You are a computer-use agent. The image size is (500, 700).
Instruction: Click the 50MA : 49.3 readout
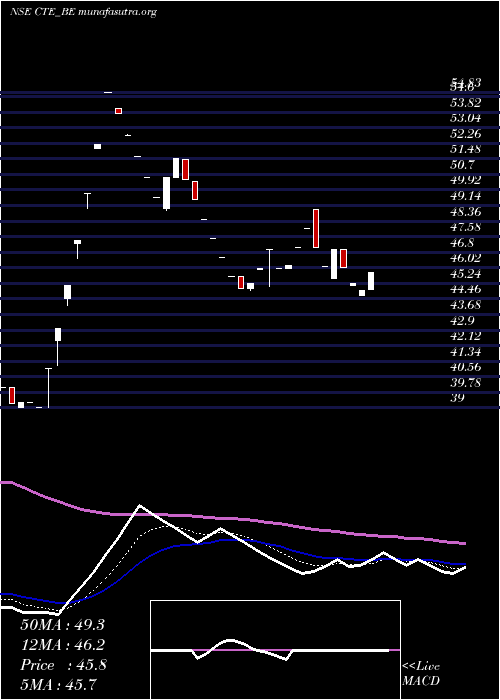point(62,625)
